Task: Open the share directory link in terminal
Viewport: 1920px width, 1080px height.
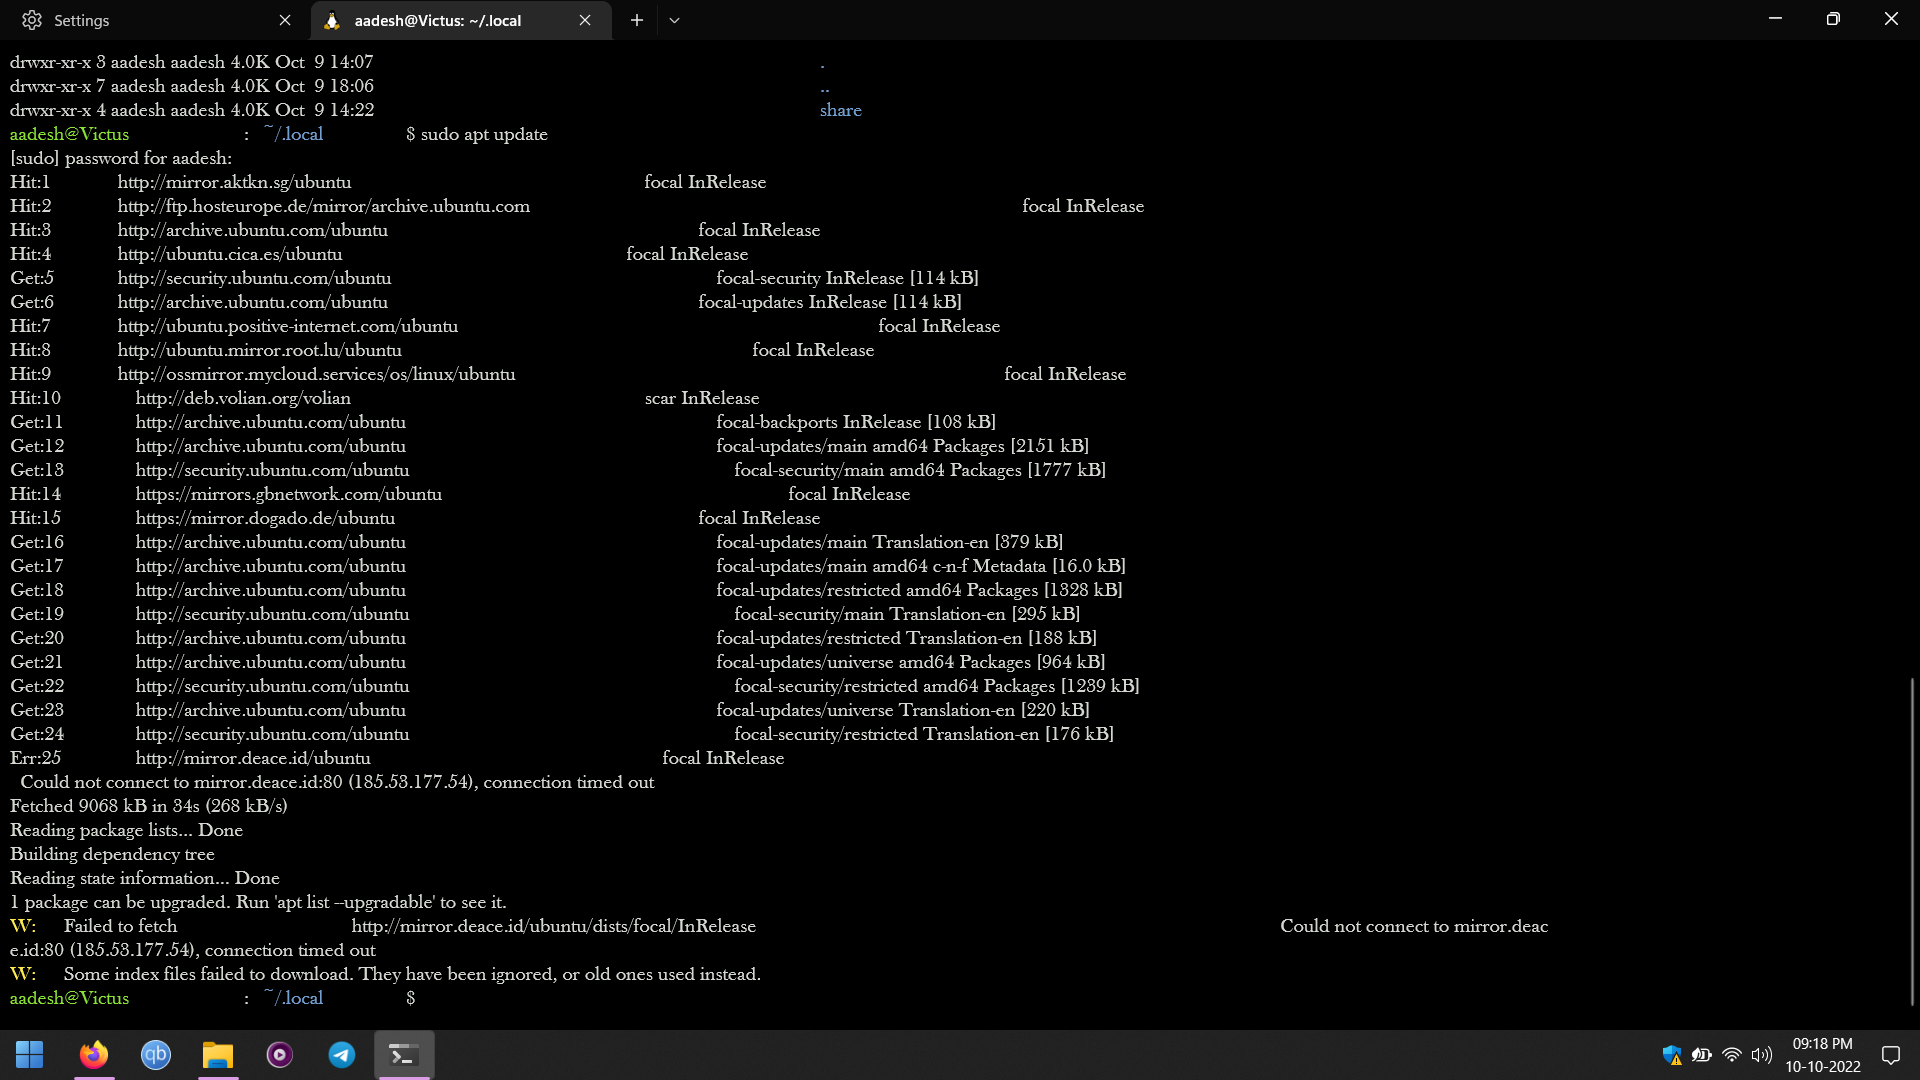Action: [840, 110]
